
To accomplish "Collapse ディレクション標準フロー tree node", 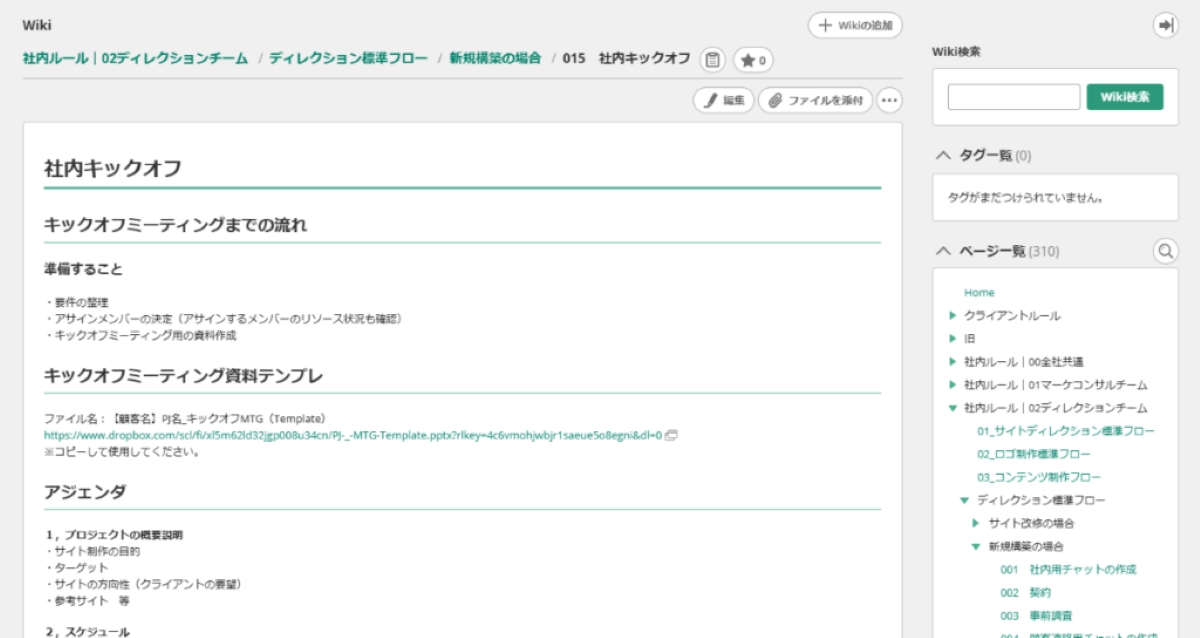I will pos(965,500).
